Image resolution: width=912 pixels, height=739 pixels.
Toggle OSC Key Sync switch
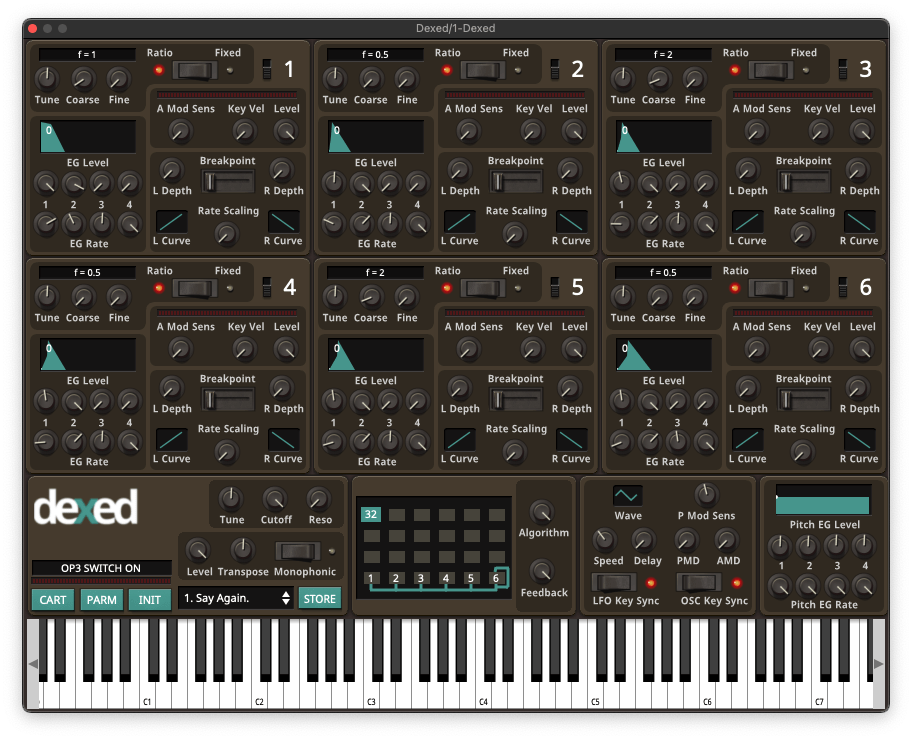(x=699, y=582)
